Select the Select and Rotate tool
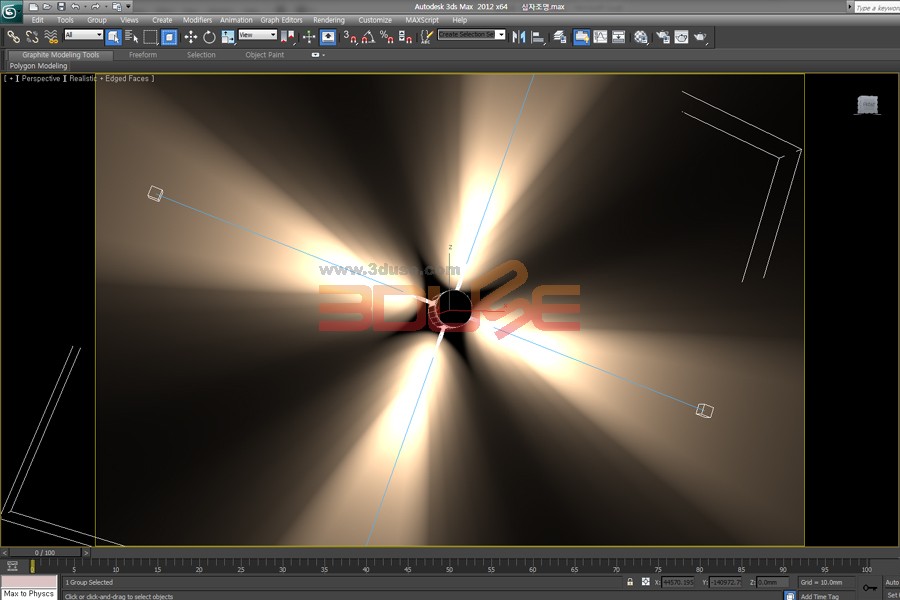 pos(209,37)
